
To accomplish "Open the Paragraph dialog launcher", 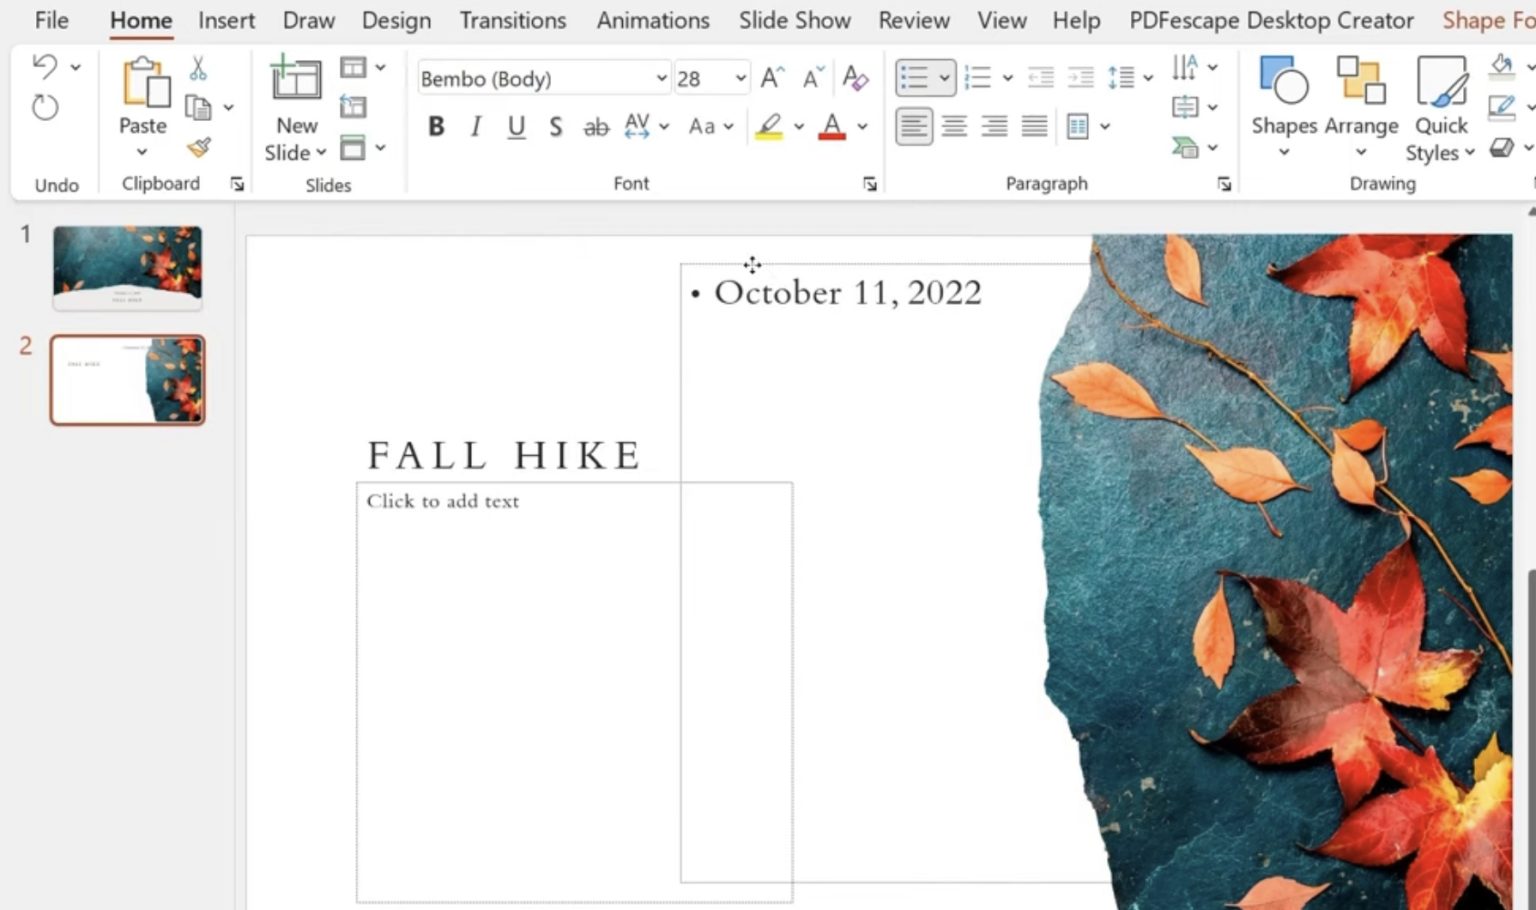I will [x=1225, y=184].
